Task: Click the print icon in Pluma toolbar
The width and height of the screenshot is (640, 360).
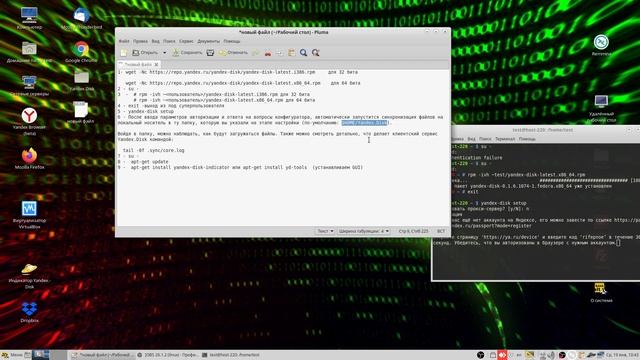Action: [x=210, y=53]
